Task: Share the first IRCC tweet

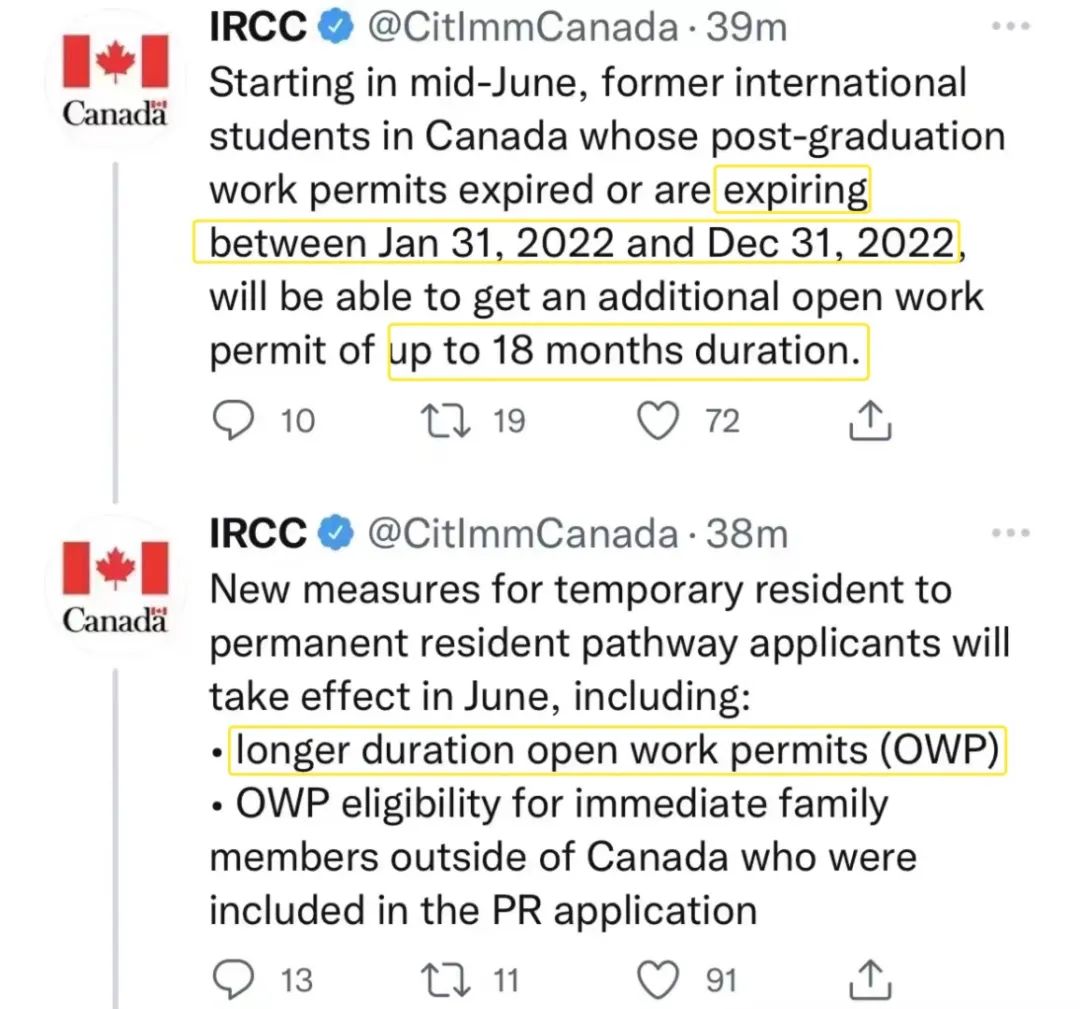Action: tap(869, 421)
